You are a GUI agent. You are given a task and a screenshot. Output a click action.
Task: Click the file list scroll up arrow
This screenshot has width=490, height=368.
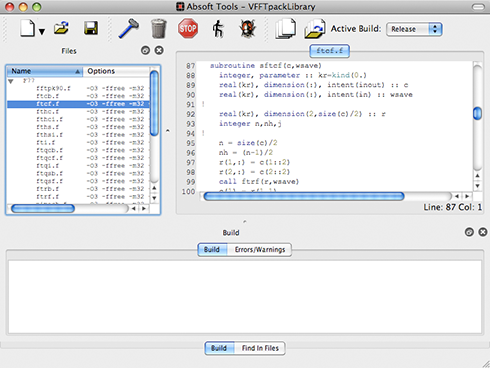click(x=154, y=189)
